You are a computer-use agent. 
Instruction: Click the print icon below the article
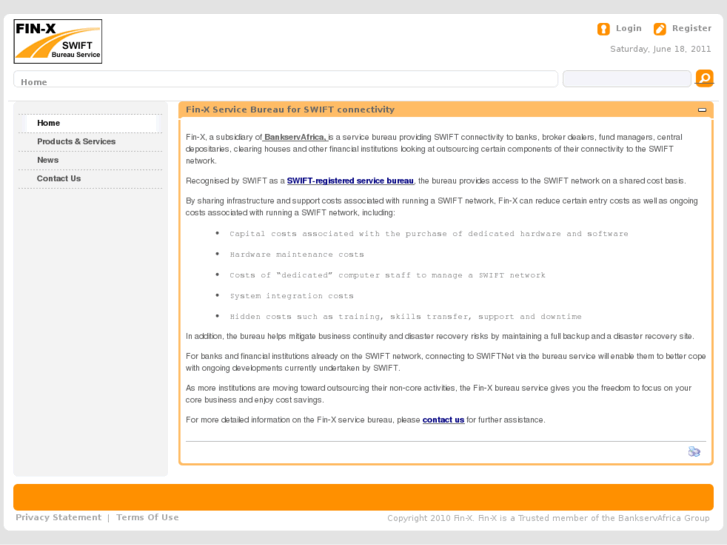(x=694, y=451)
